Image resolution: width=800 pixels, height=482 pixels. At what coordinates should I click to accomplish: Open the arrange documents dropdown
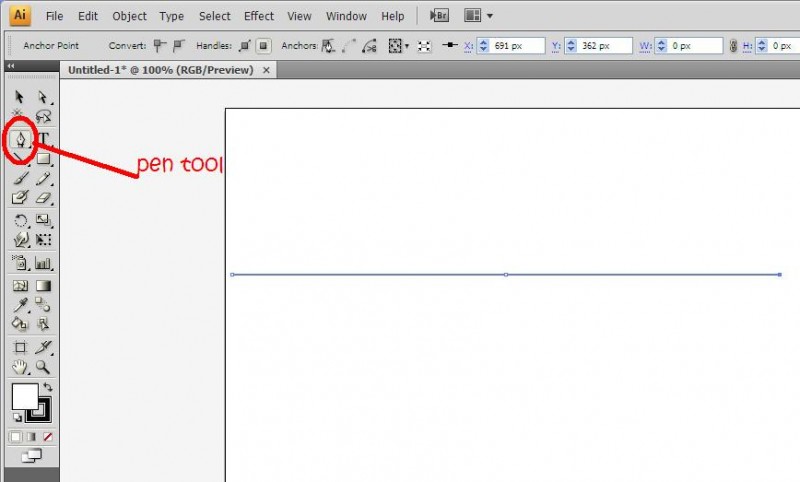(x=478, y=16)
